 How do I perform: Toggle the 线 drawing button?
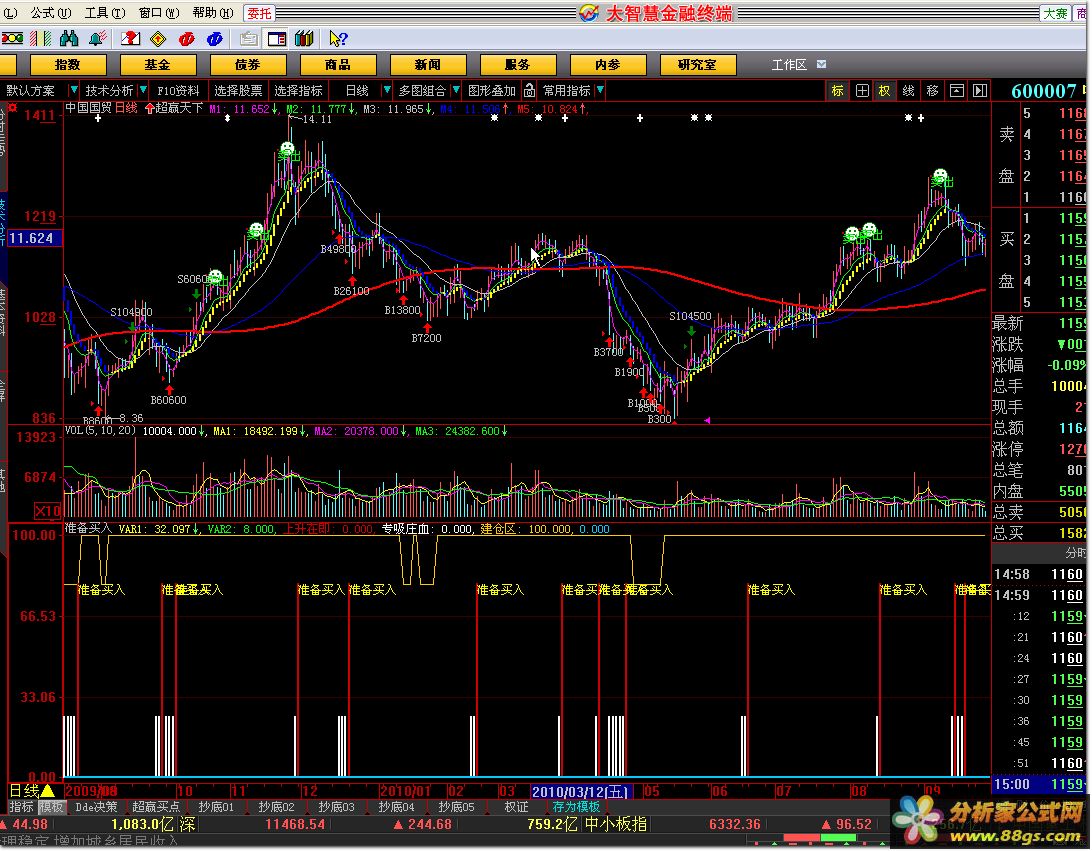click(908, 91)
